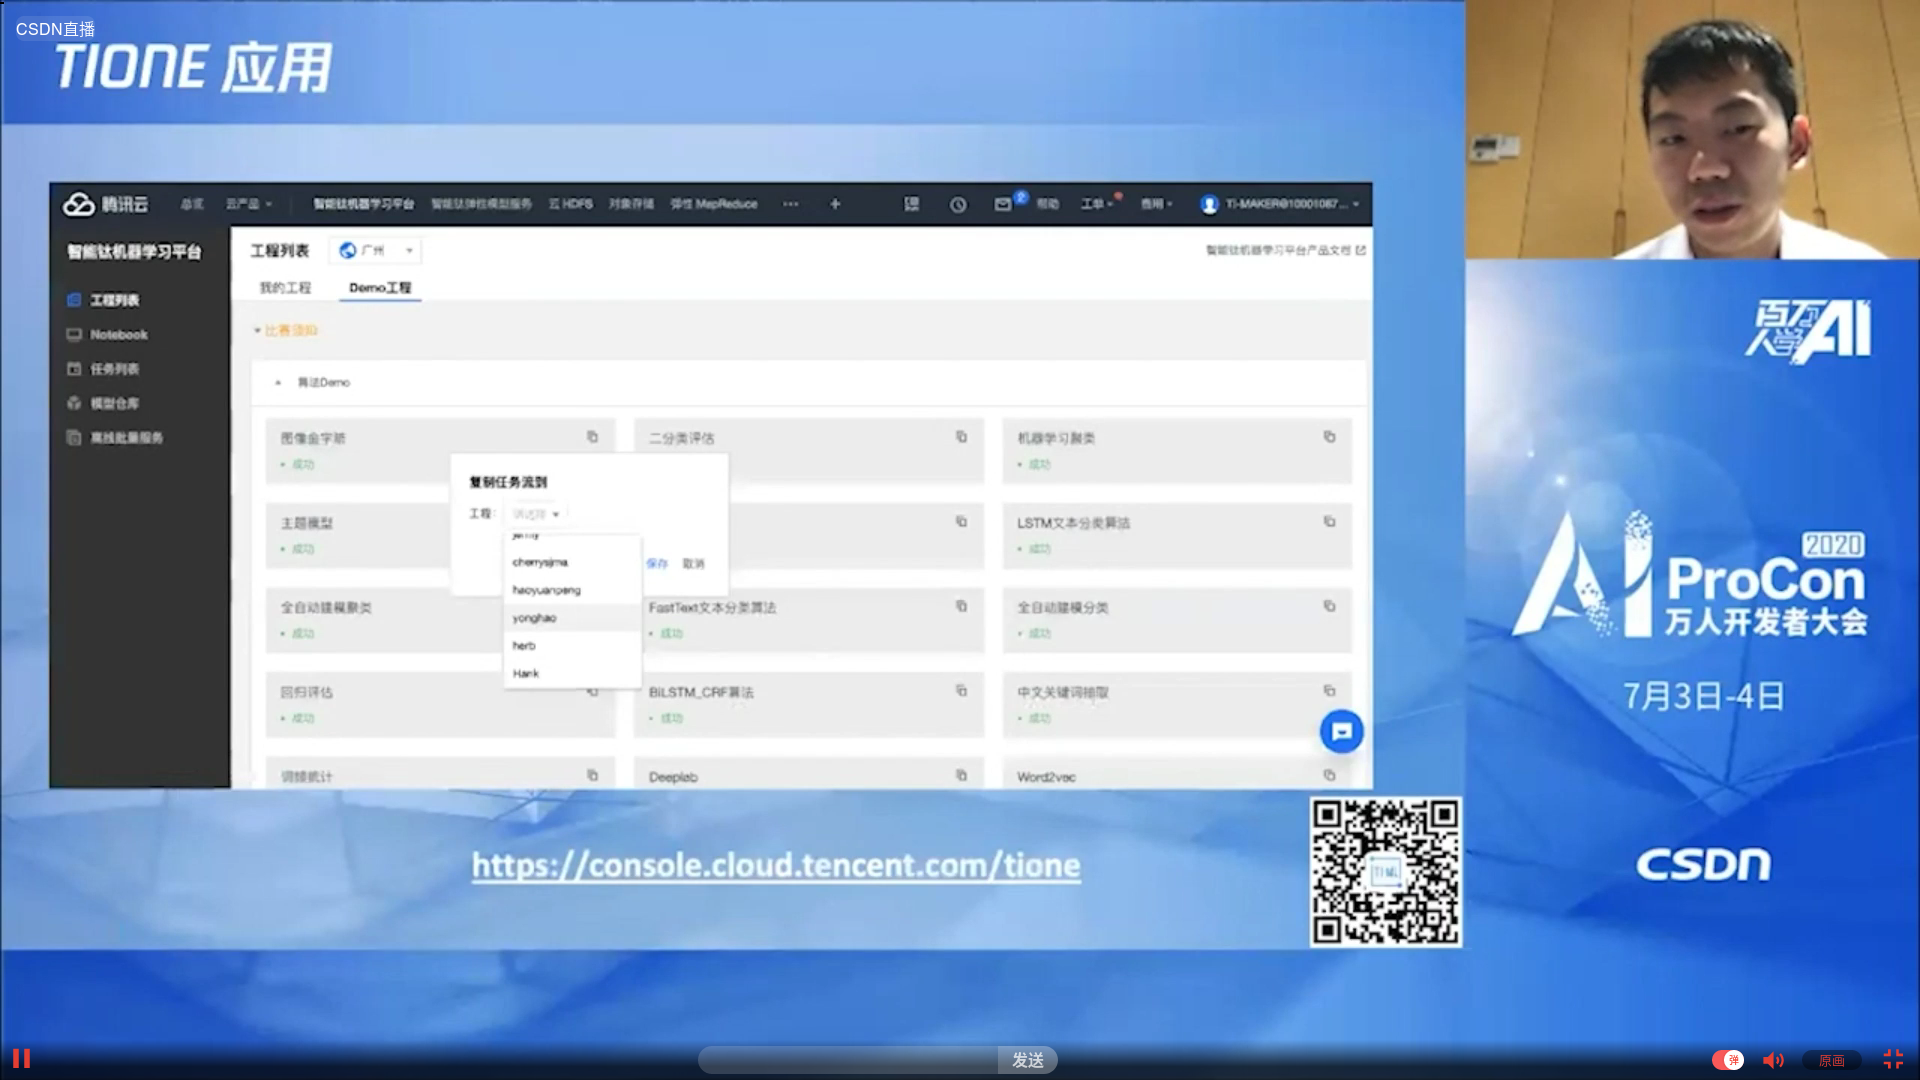1920x1080 pixels.
Task: Open 离线批量服务 in the sidebar
Action: pos(126,438)
